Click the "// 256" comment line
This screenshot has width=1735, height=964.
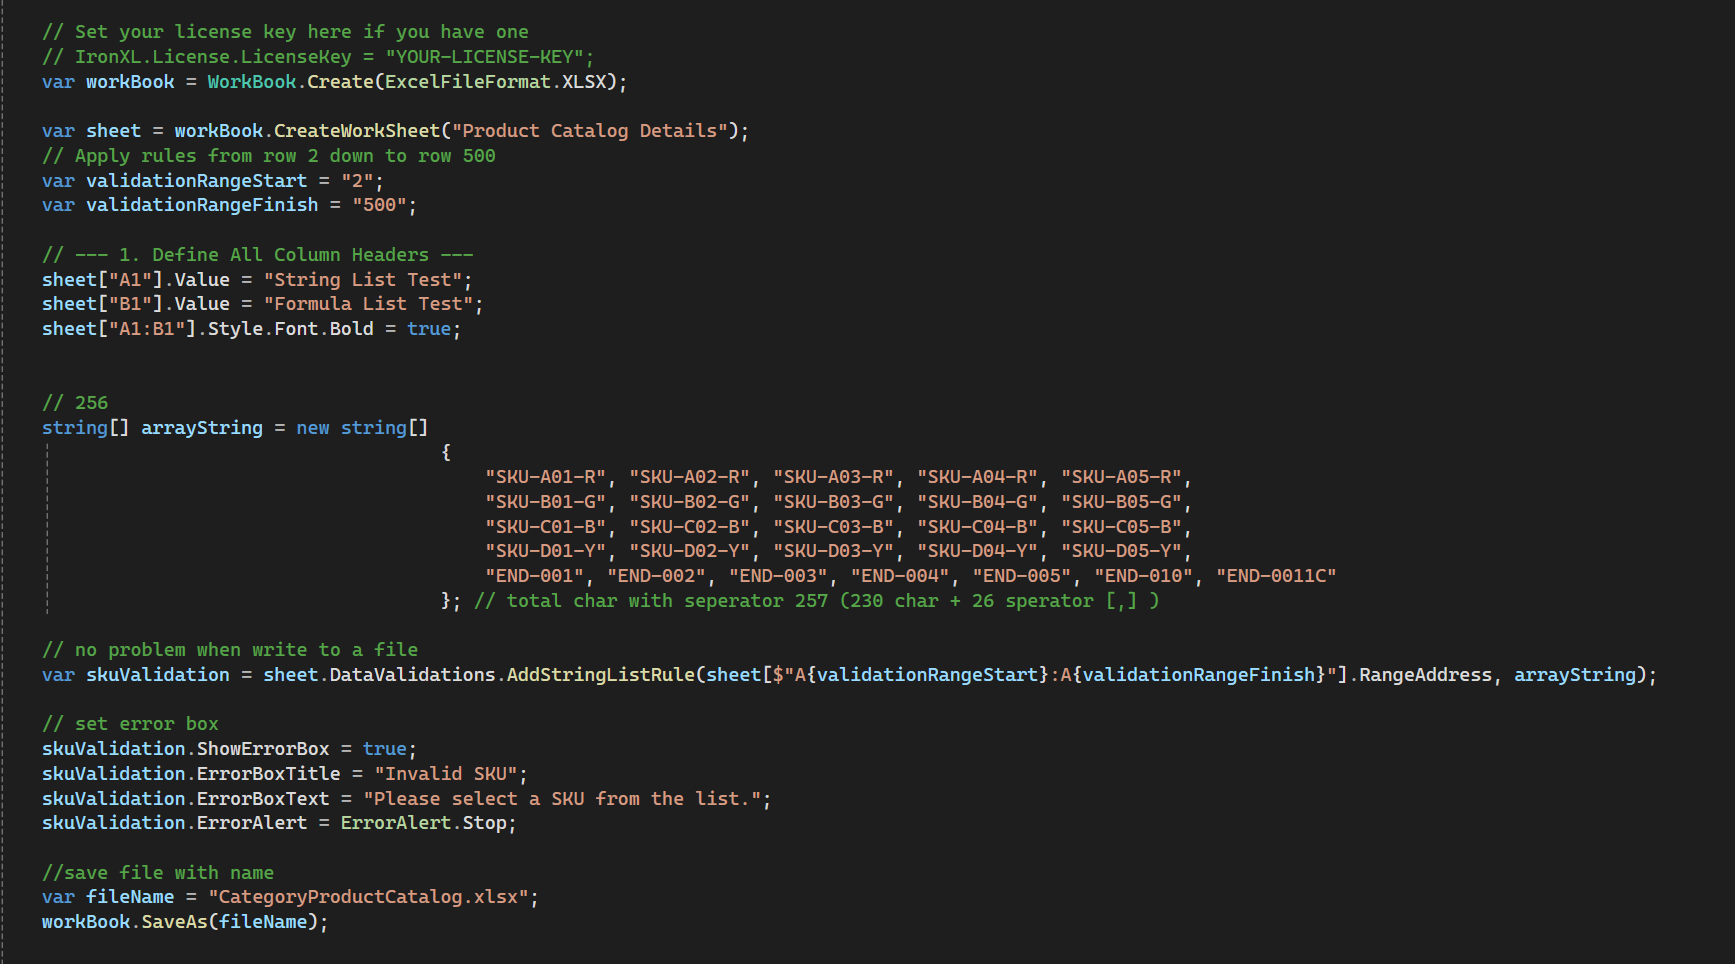75,403
